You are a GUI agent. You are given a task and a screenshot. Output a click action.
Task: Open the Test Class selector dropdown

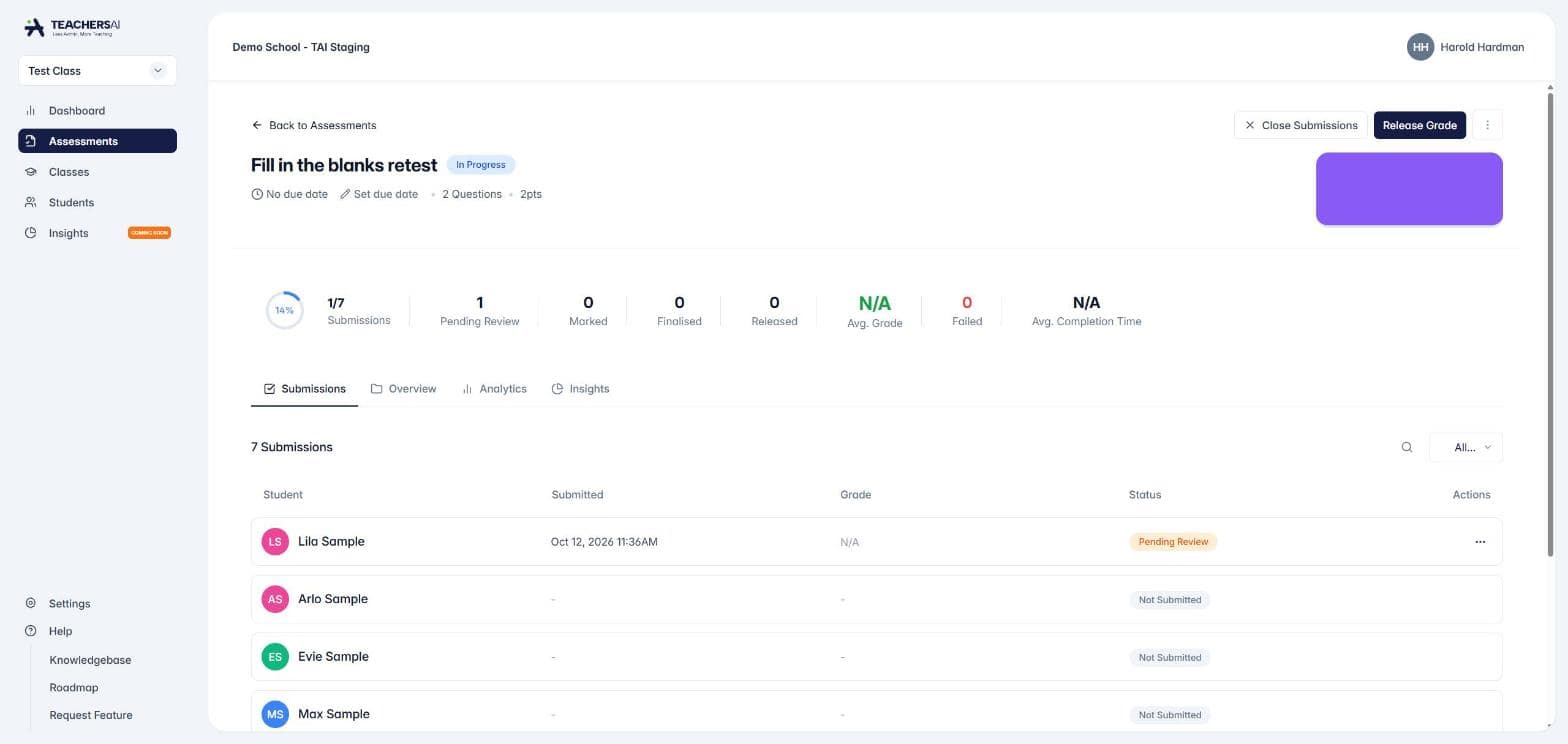[x=97, y=71]
